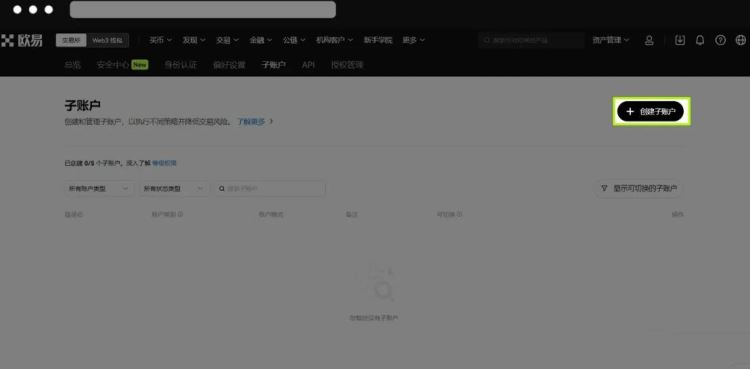
Task: Switch to the Web3 wallet toggle
Action: [x=108, y=41]
